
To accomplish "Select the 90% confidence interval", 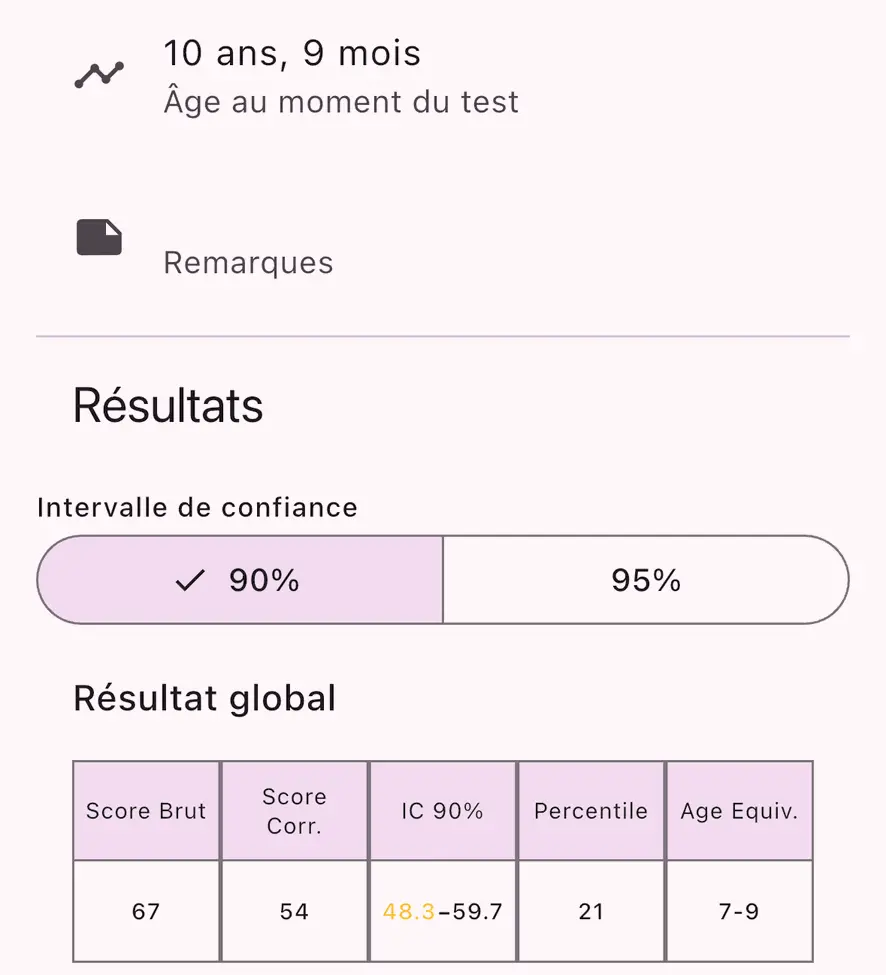I will (240, 580).
